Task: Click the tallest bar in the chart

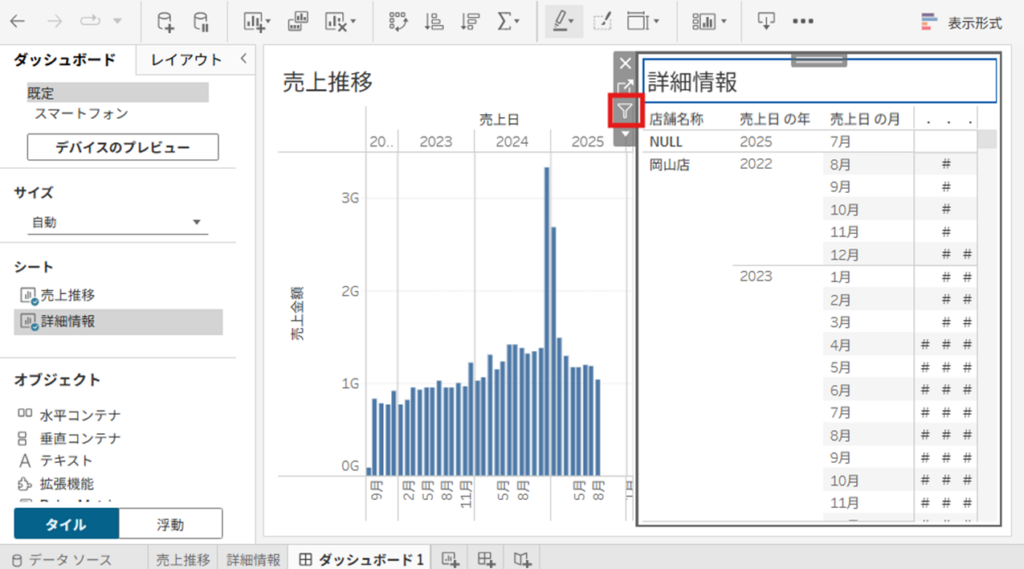Action: [547, 321]
